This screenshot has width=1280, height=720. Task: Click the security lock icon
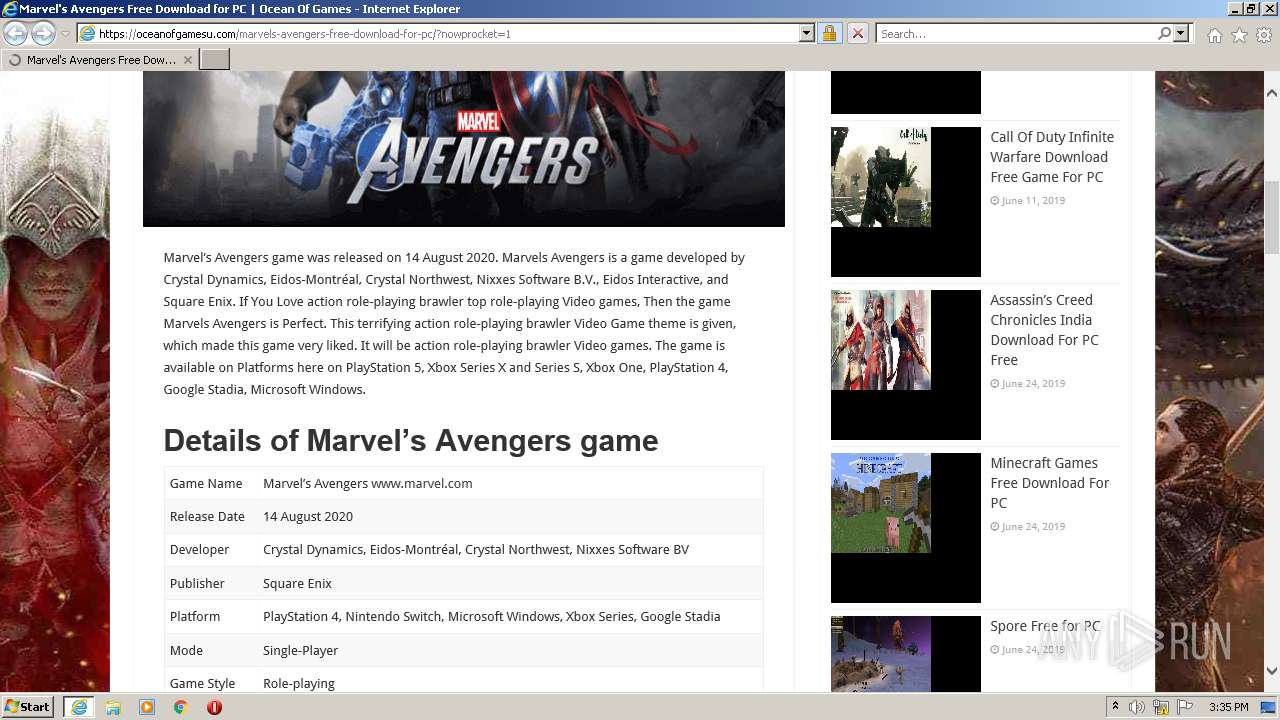coord(829,33)
